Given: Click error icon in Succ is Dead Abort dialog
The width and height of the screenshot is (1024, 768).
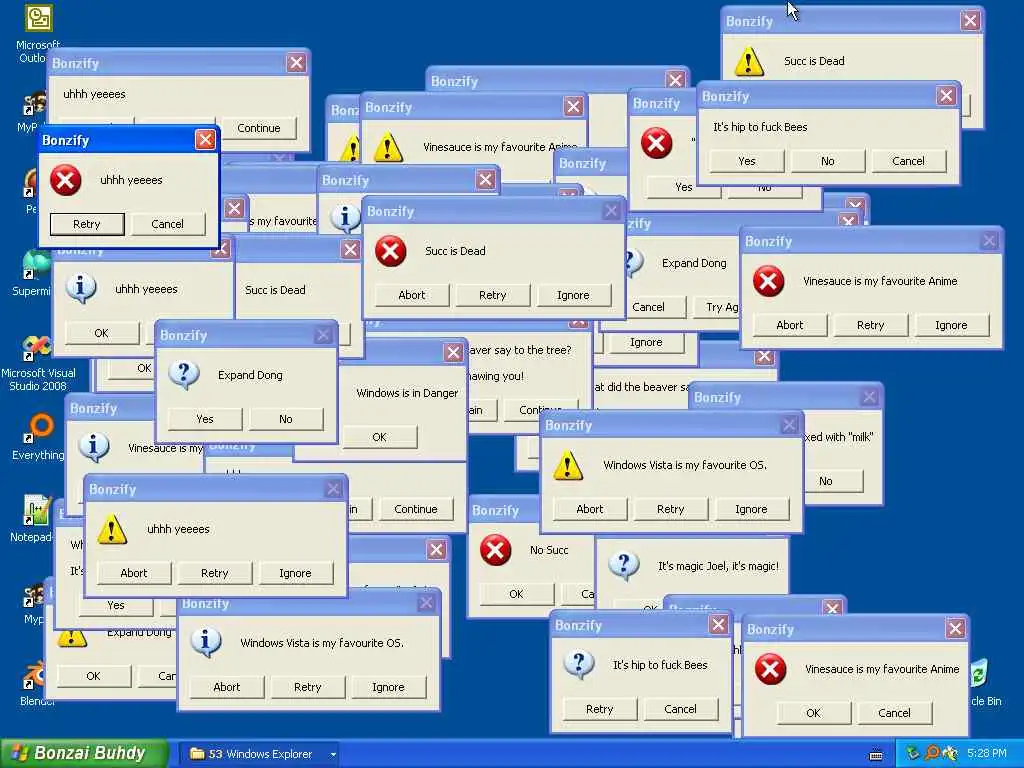Looking at the screenshot, I should pyautogui.click(x=391, y=251).
